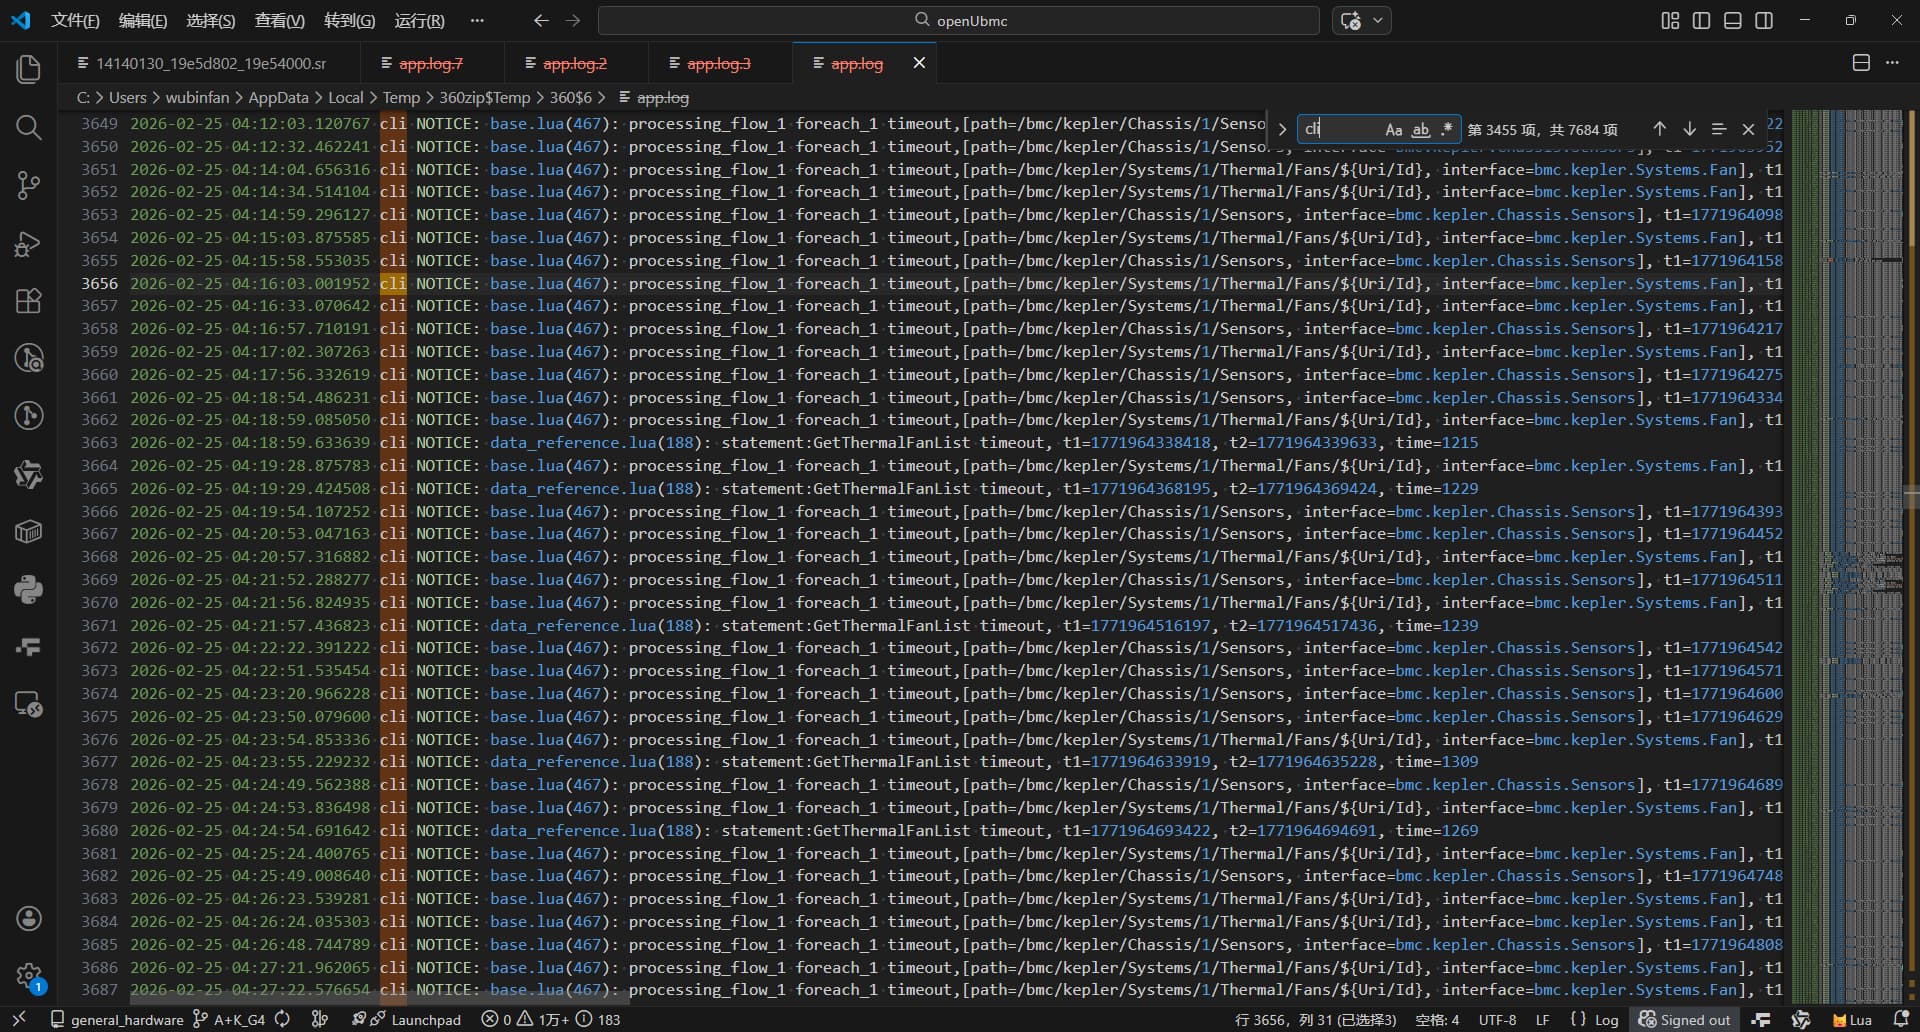Toggle Match Case in find widget

point(1393,130)
